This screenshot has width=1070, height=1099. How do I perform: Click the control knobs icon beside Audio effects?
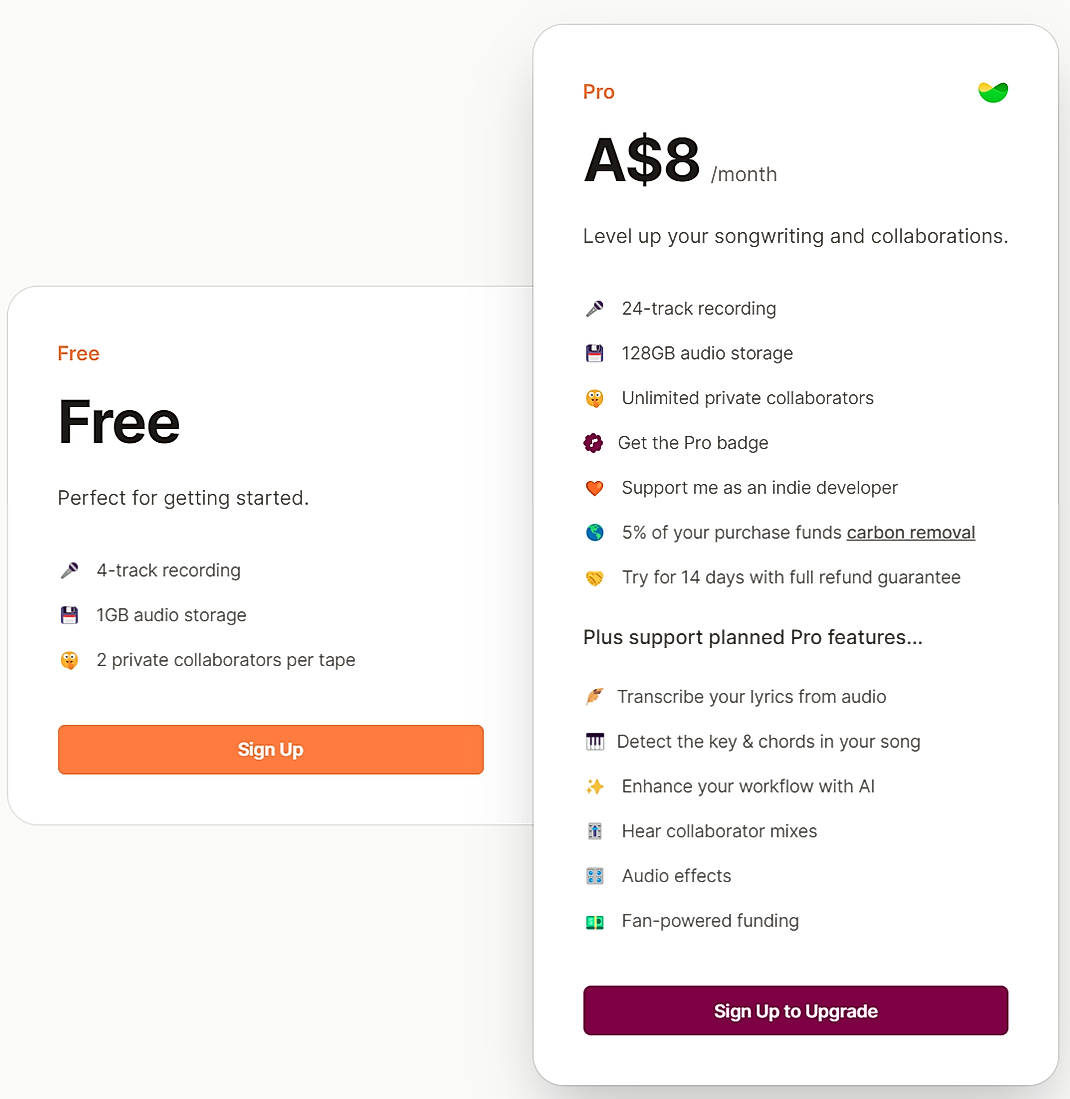(x=597, y=876)
